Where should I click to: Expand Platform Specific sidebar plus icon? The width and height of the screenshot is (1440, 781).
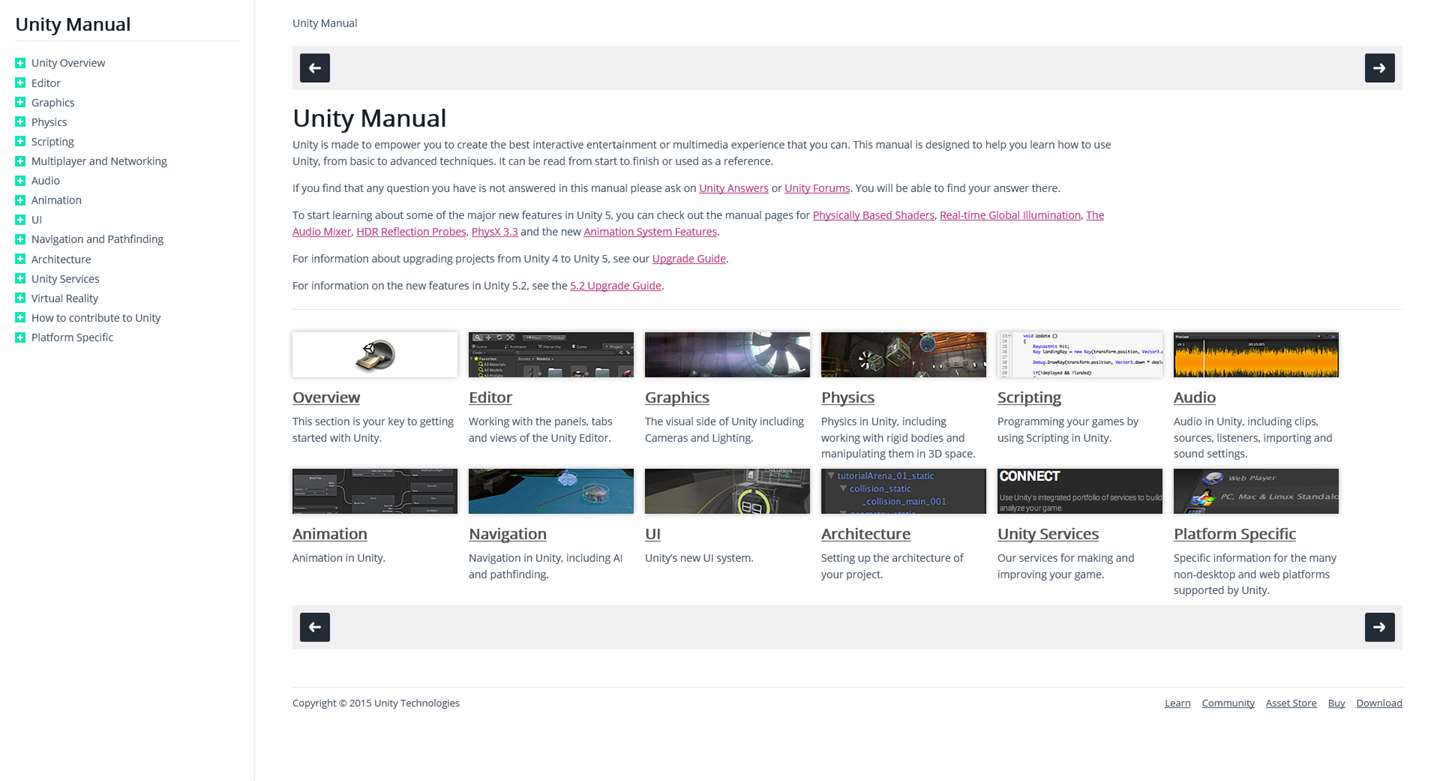(20, 337)
